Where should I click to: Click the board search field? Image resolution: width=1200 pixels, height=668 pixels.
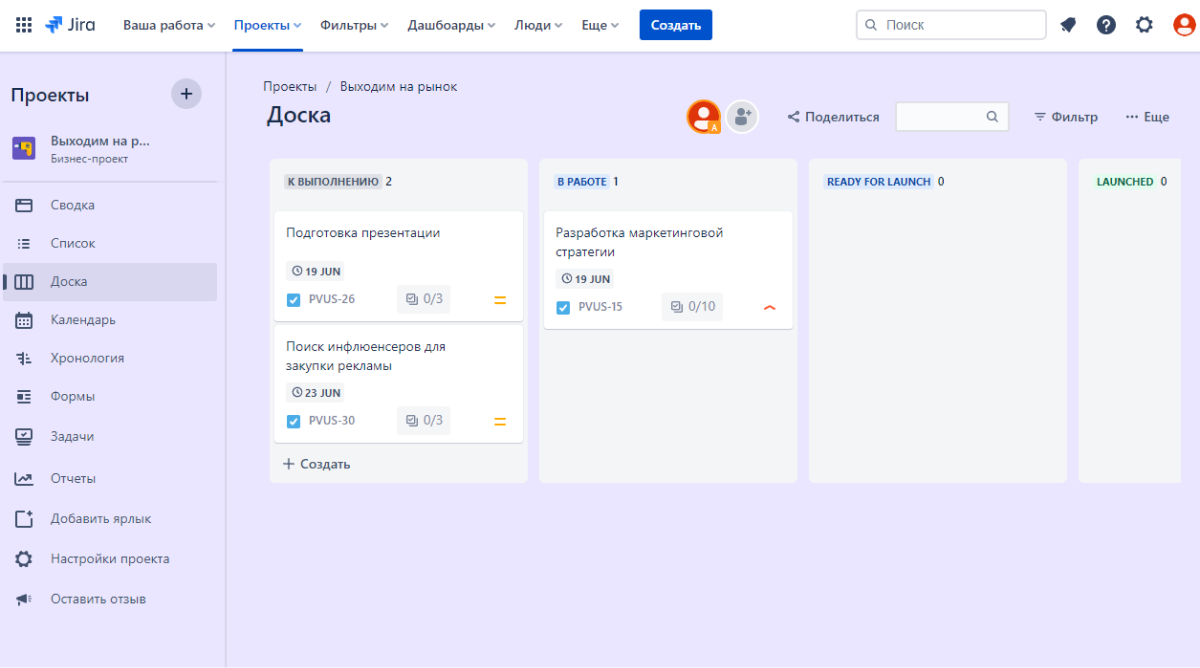pos(940,117)
